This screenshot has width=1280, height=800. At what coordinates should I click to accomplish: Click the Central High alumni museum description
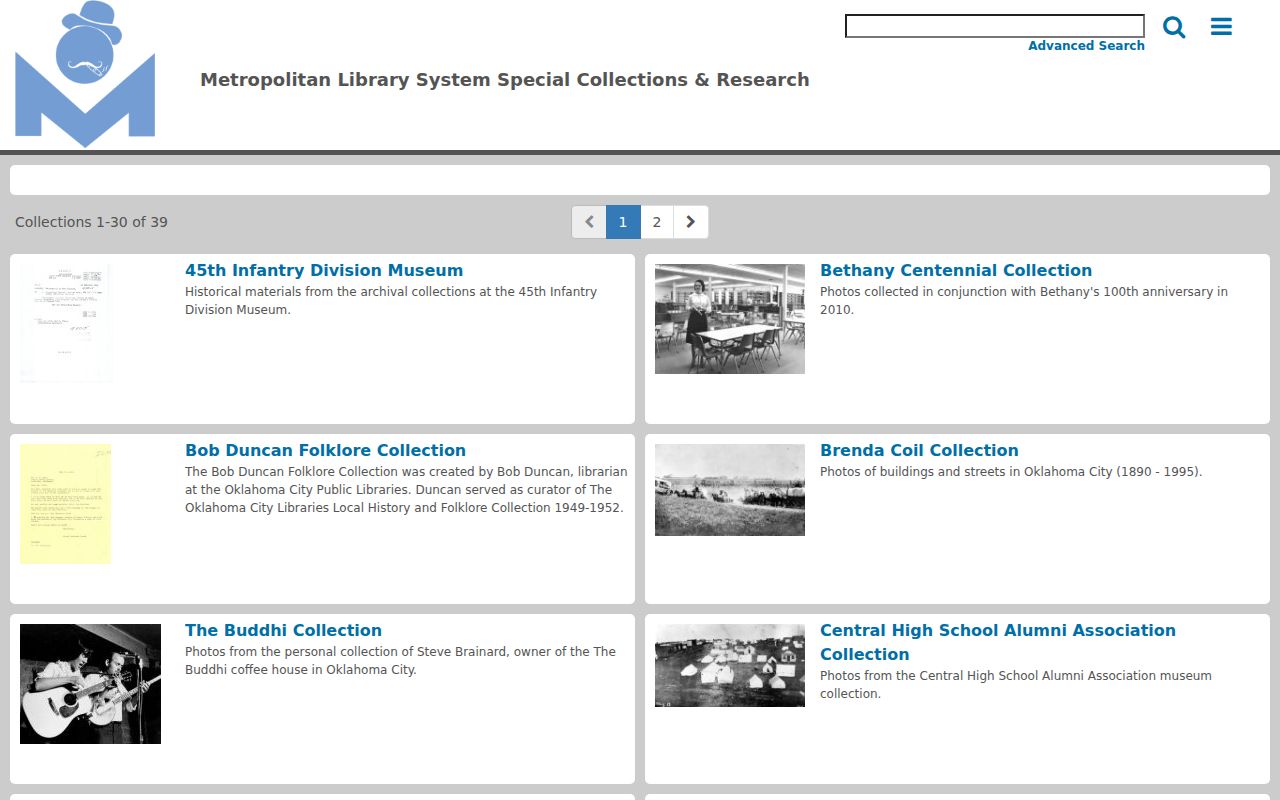pos(1016,685)
